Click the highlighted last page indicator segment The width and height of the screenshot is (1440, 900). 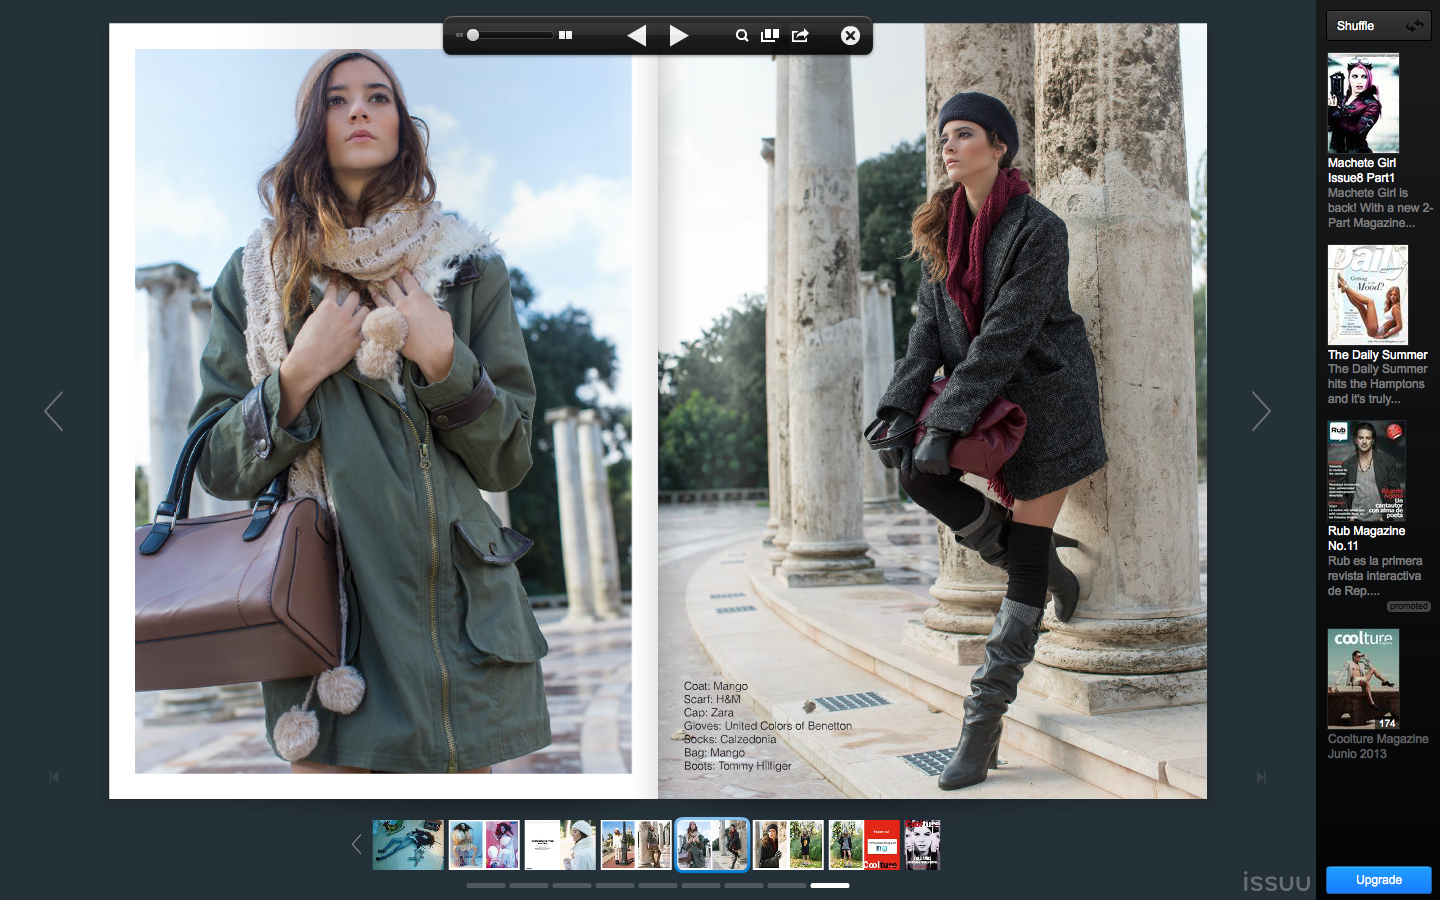(830, 885)
